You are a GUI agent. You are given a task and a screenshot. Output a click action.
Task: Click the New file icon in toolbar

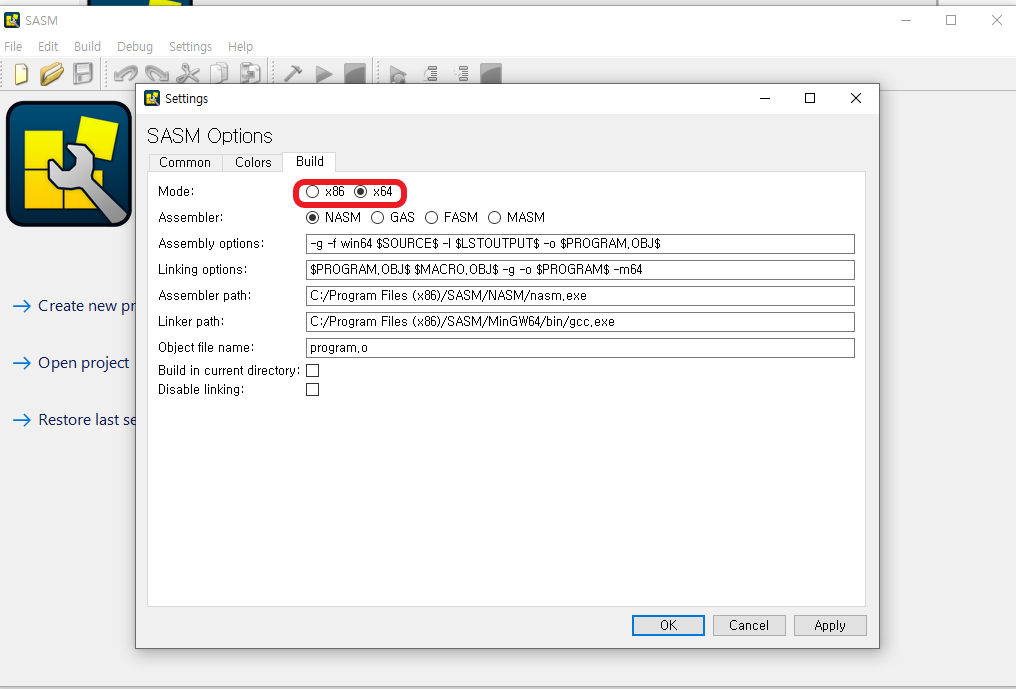point(21,74)
